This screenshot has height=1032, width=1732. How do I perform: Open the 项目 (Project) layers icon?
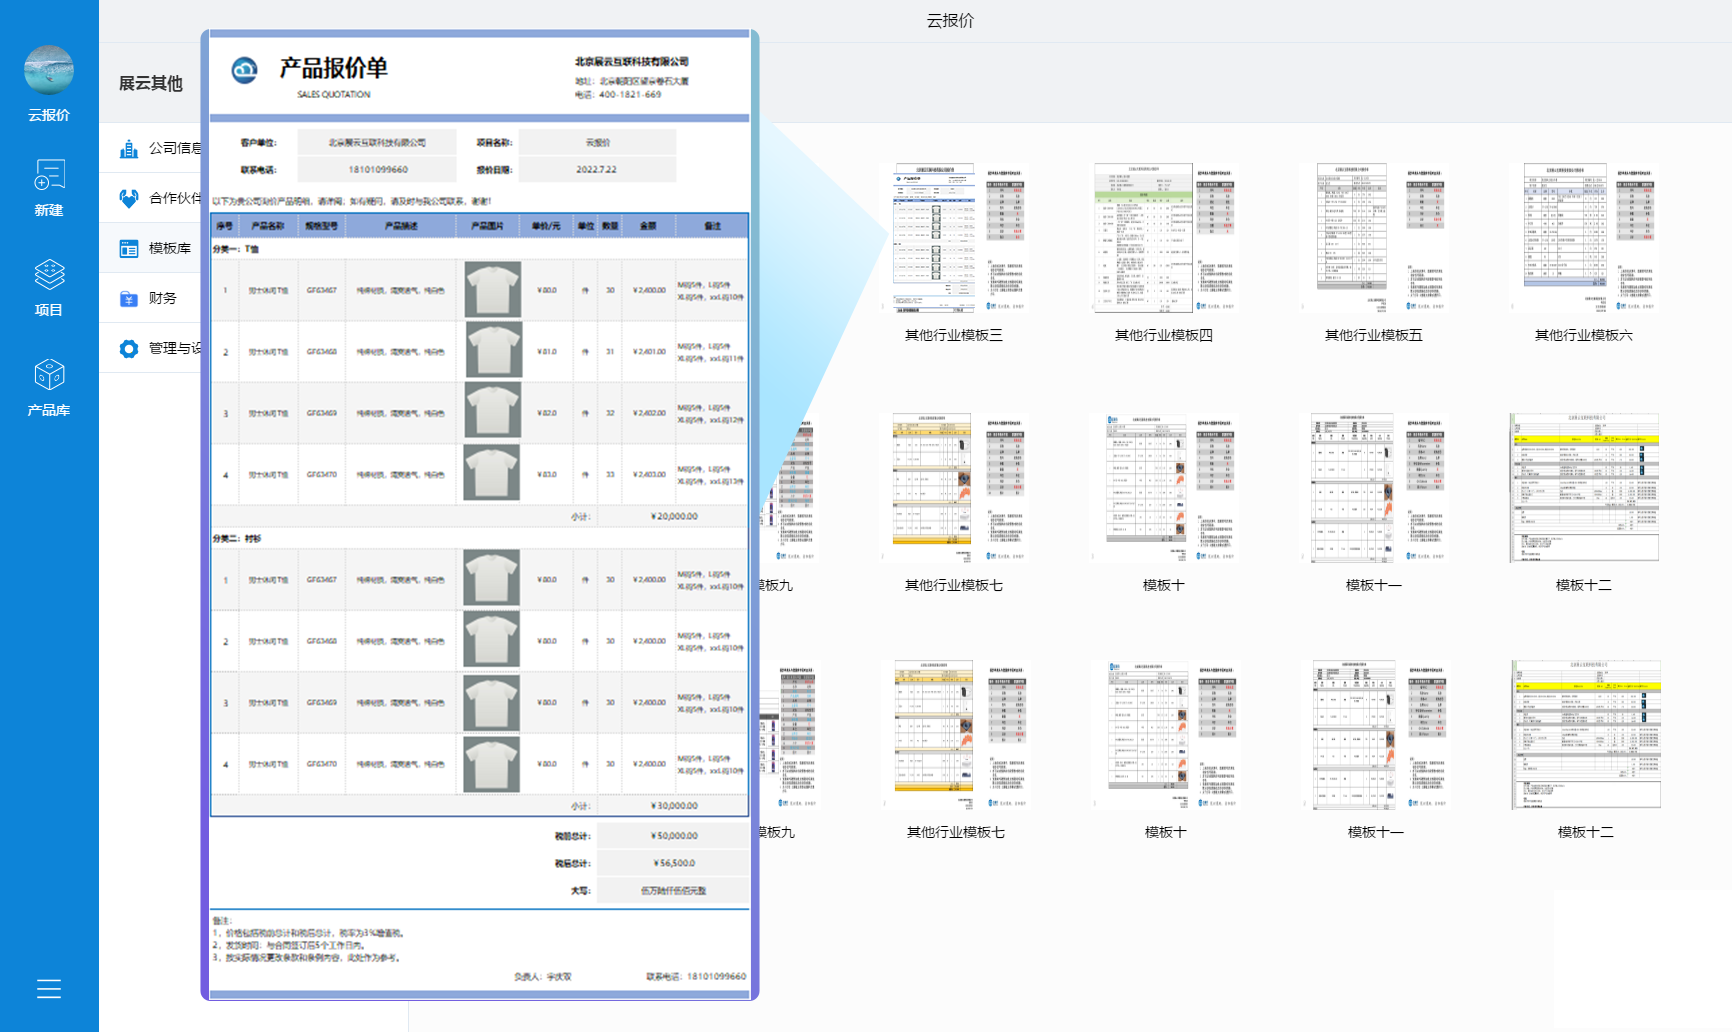[49, 274]
